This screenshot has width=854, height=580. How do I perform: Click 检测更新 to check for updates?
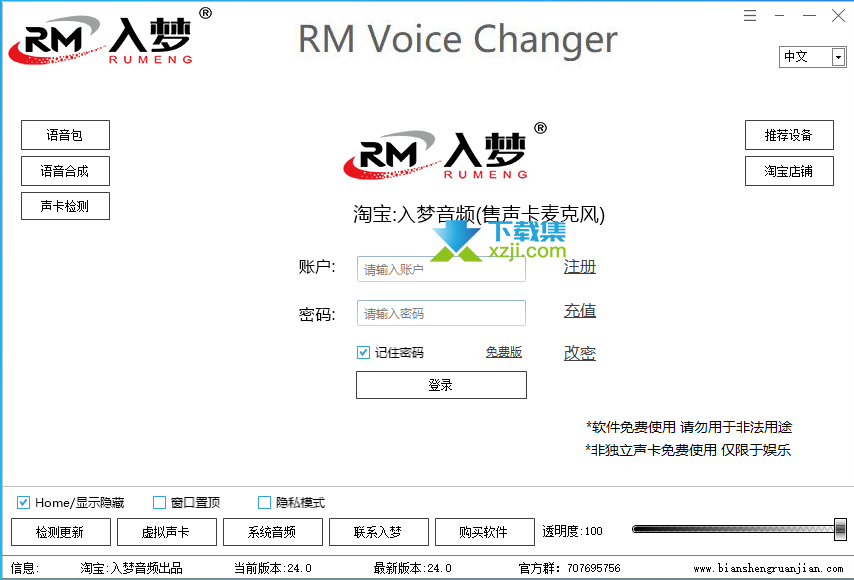tap(60, 532)
